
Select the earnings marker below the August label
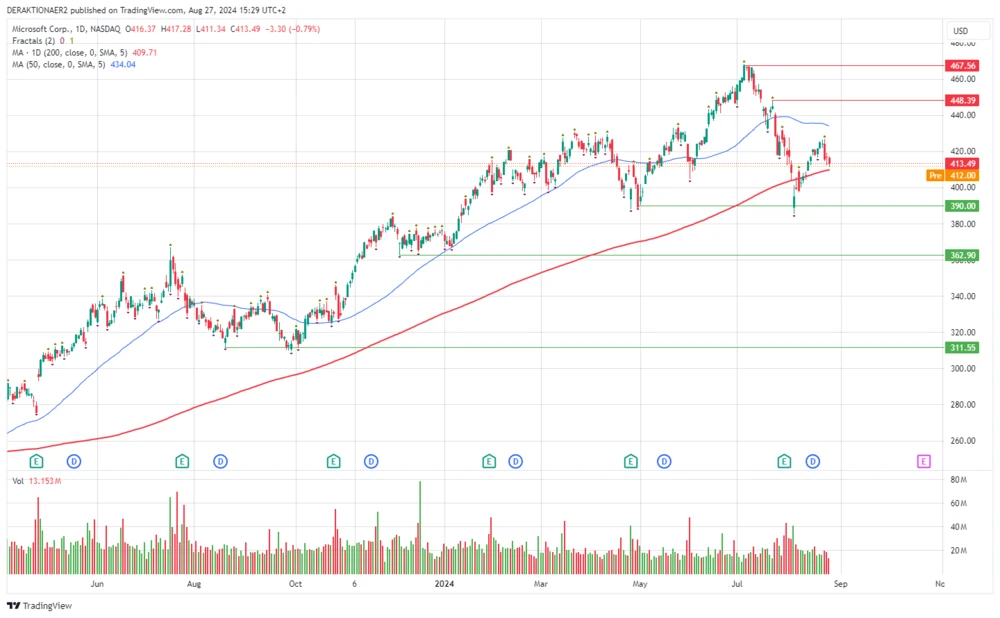[x=182, y=462]
